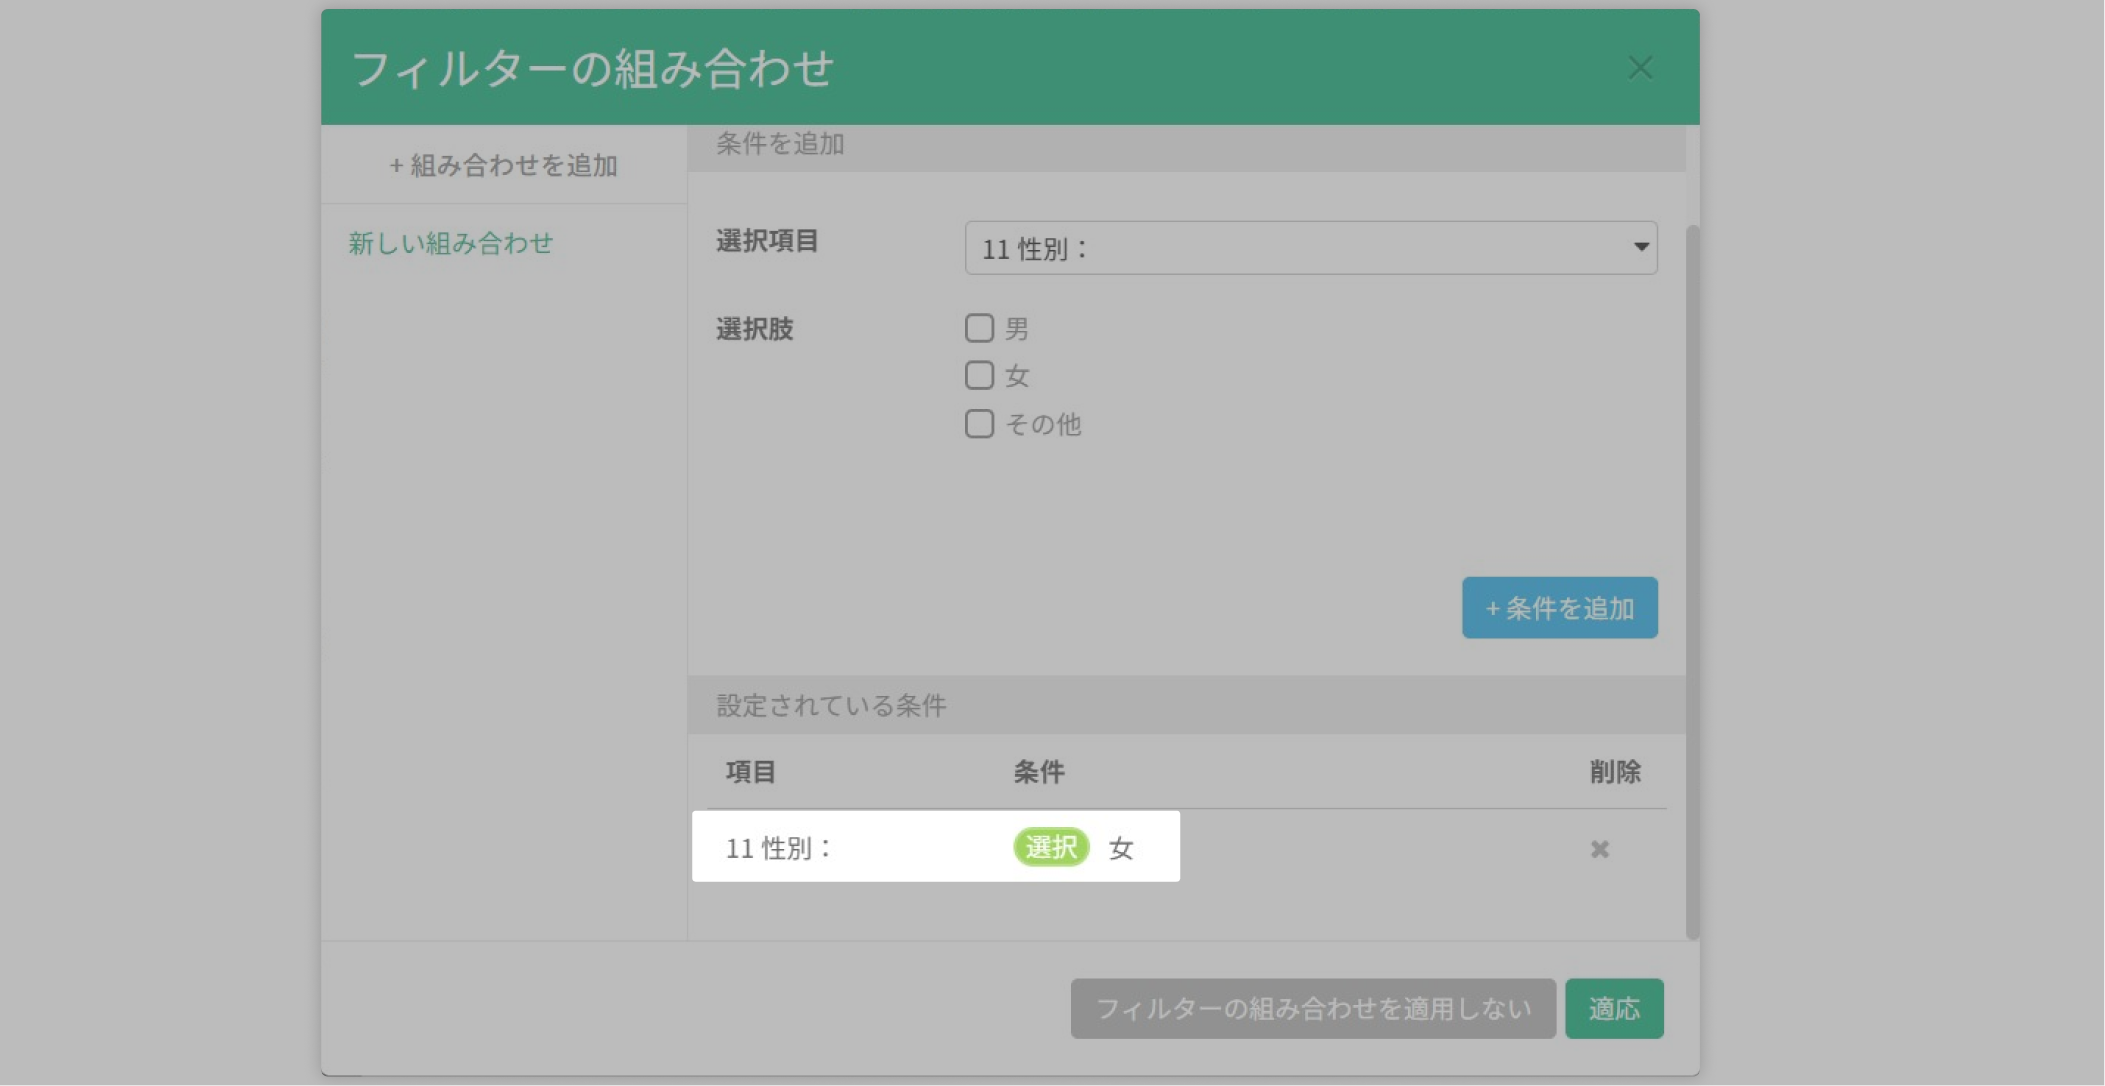This screenshot has width=2105, height=1086.
Task: Click the 削除 column header
Action: [1615, 772]
